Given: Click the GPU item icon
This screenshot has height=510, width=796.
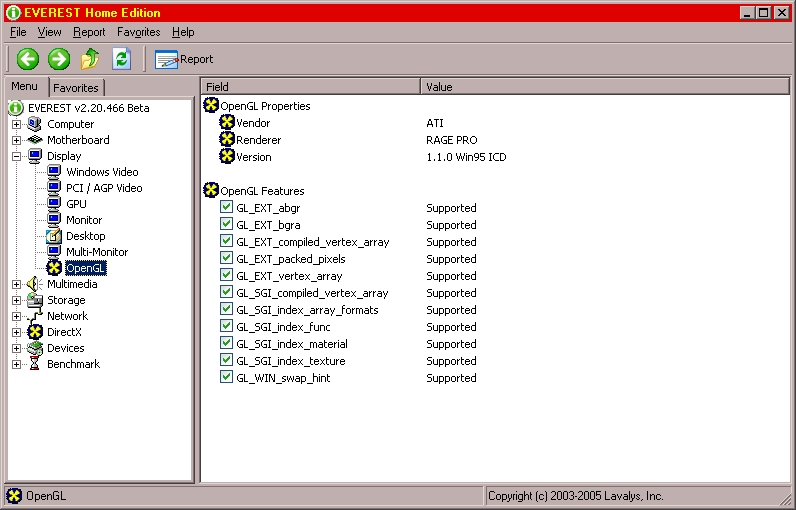Looking at the screenshot, I should point(54,203).
